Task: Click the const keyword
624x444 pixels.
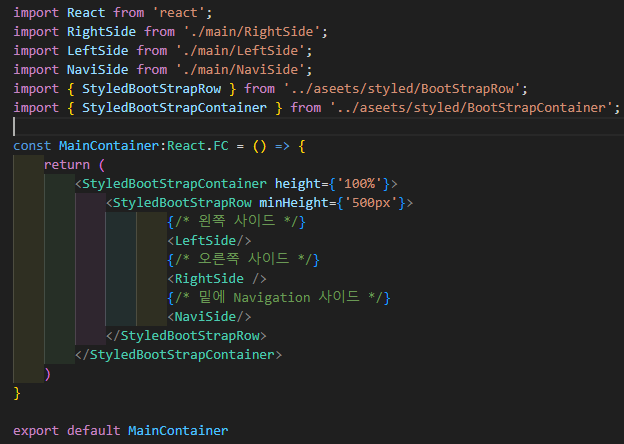Action: tap(32, 146)
